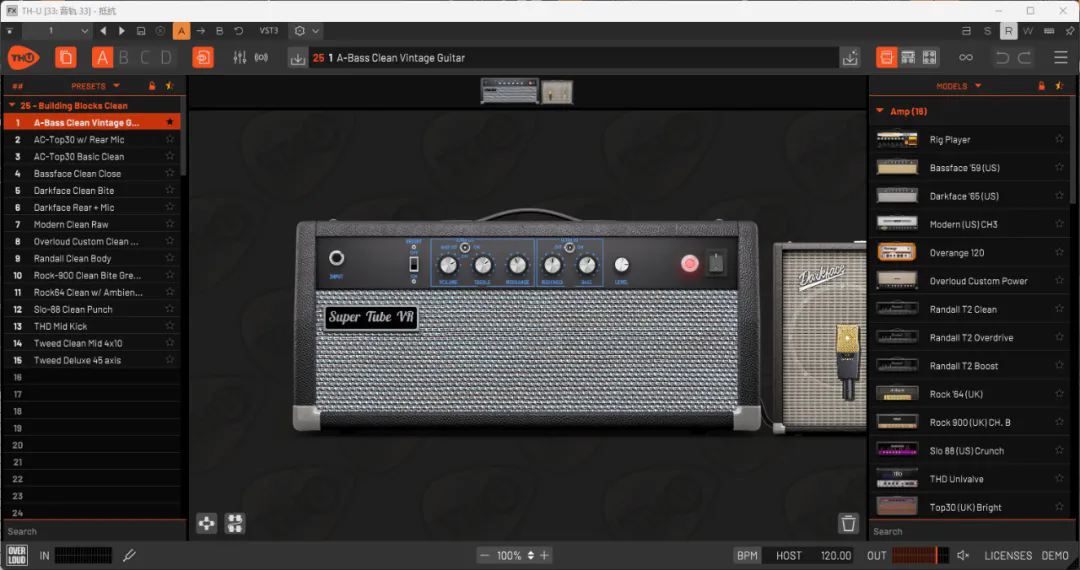Adjust the amp Bass knob
Screen dimensions: 1080x570
pyautogui.click(x=587, y=265)
